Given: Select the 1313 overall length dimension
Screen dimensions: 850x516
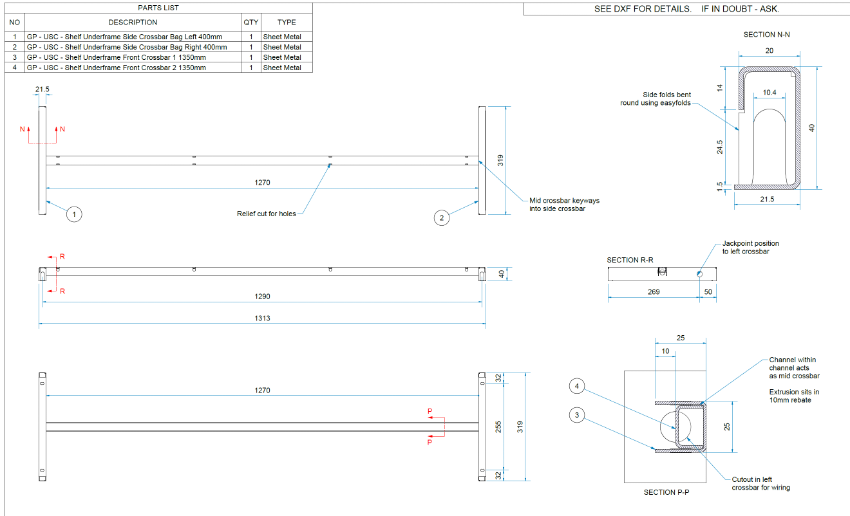Looking at the screenshot, I should [x=263, y=318].
